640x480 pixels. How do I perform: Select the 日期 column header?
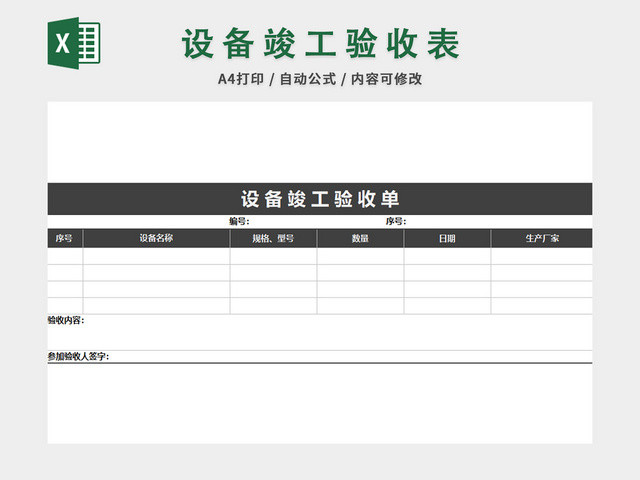tap(447, 238)
